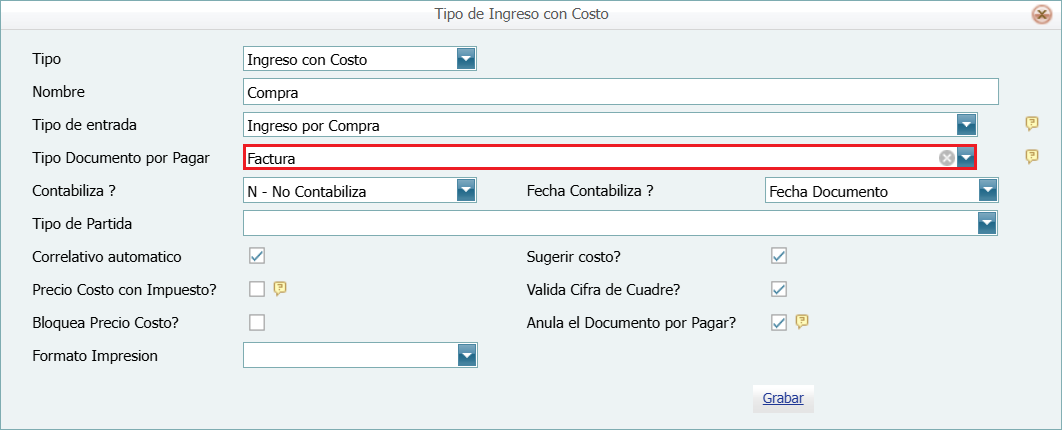This screenshot has height=430, width=1062.
Task: Open help icon next to Anula el Documento por Pagar
Action: point(802,322)
